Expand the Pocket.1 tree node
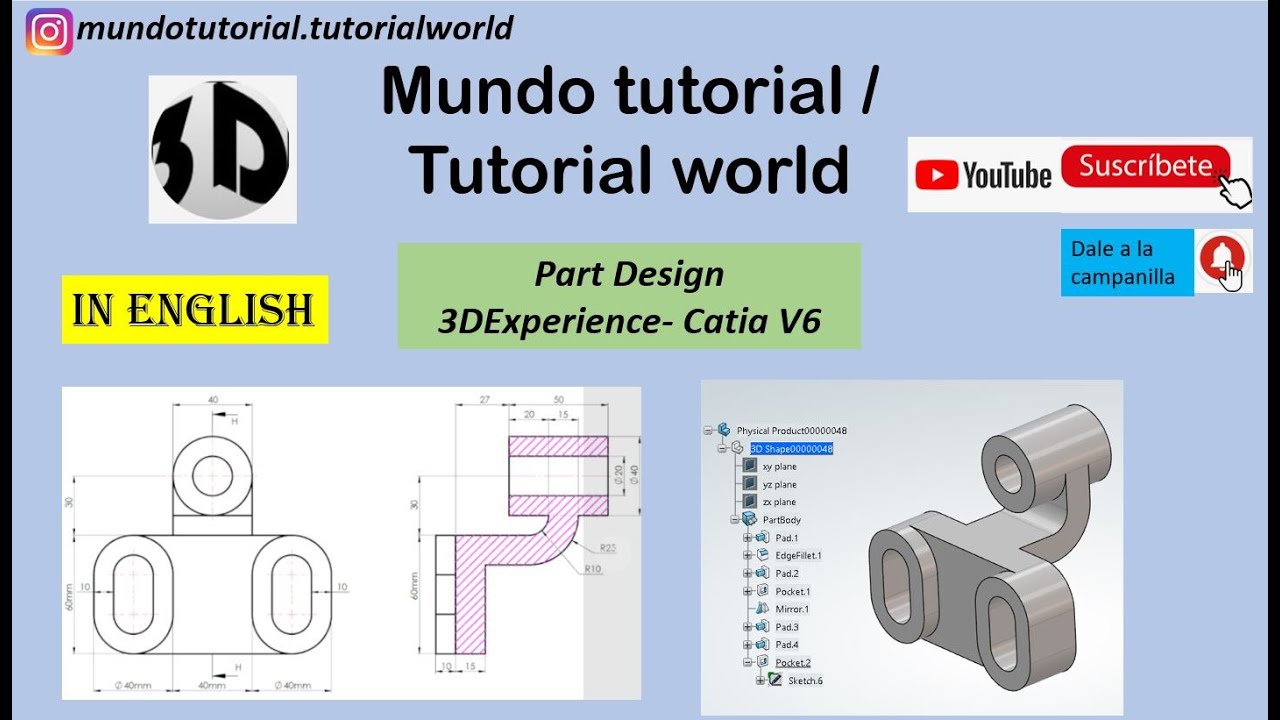This screenshot has height=720, width=1280. [x=748, y=591]
